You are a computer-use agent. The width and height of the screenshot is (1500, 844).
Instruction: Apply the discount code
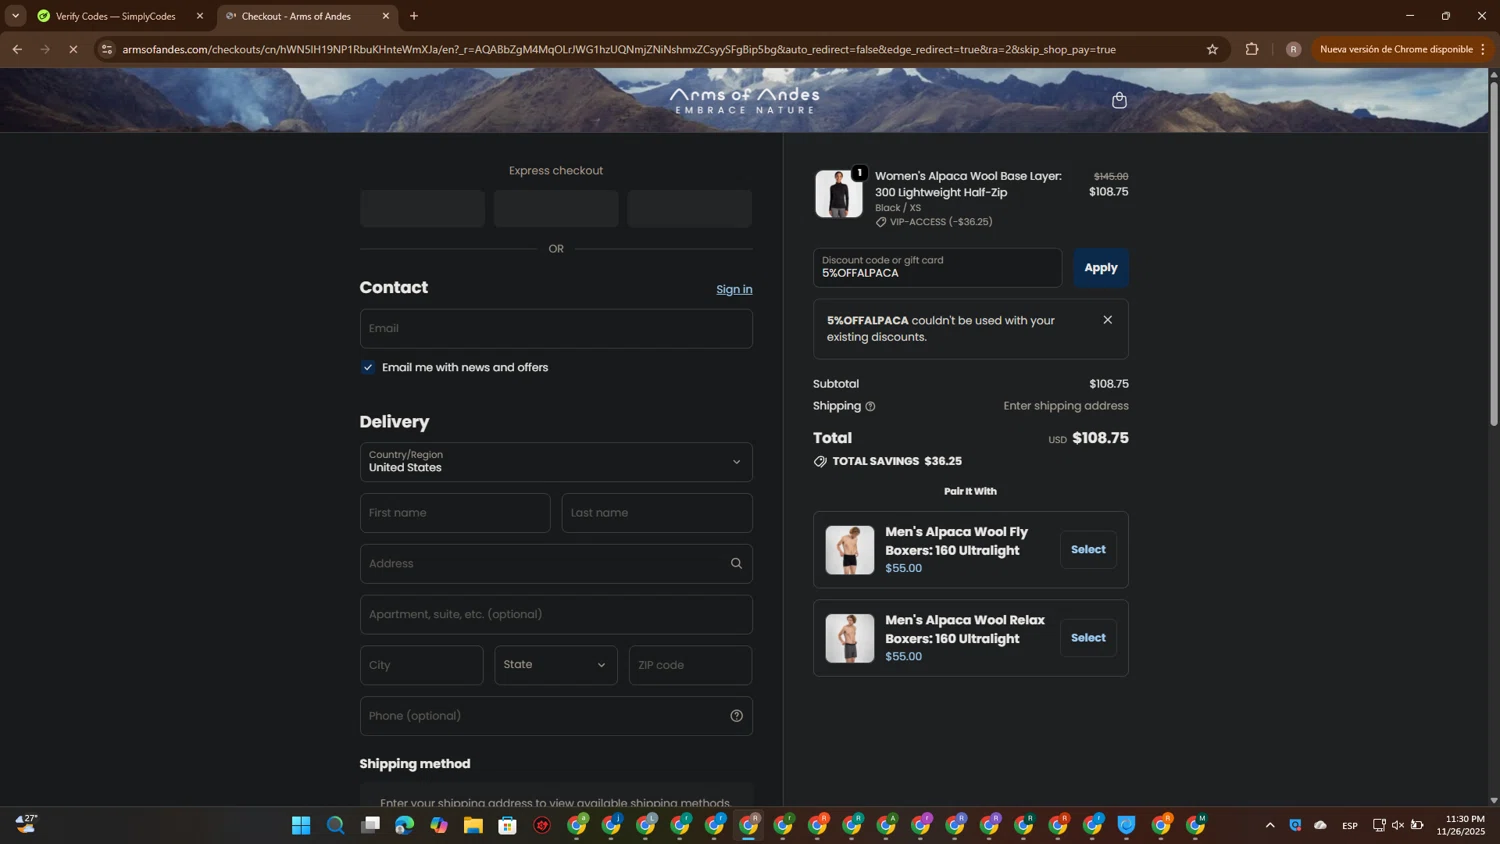[x=1101, y=268]
